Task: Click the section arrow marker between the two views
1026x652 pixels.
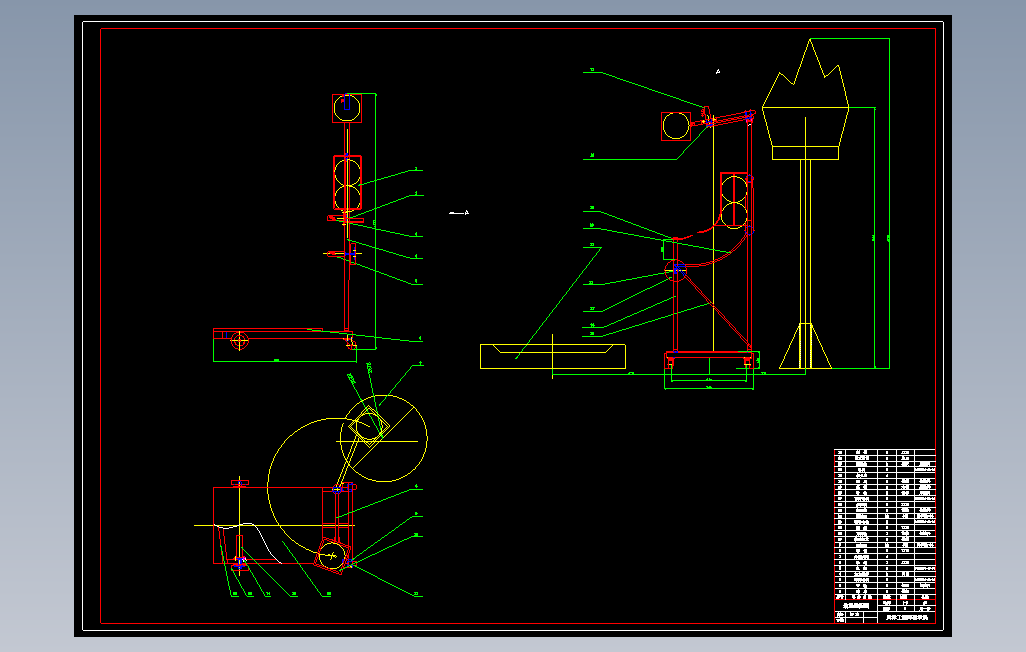Action: coord(459,213)
